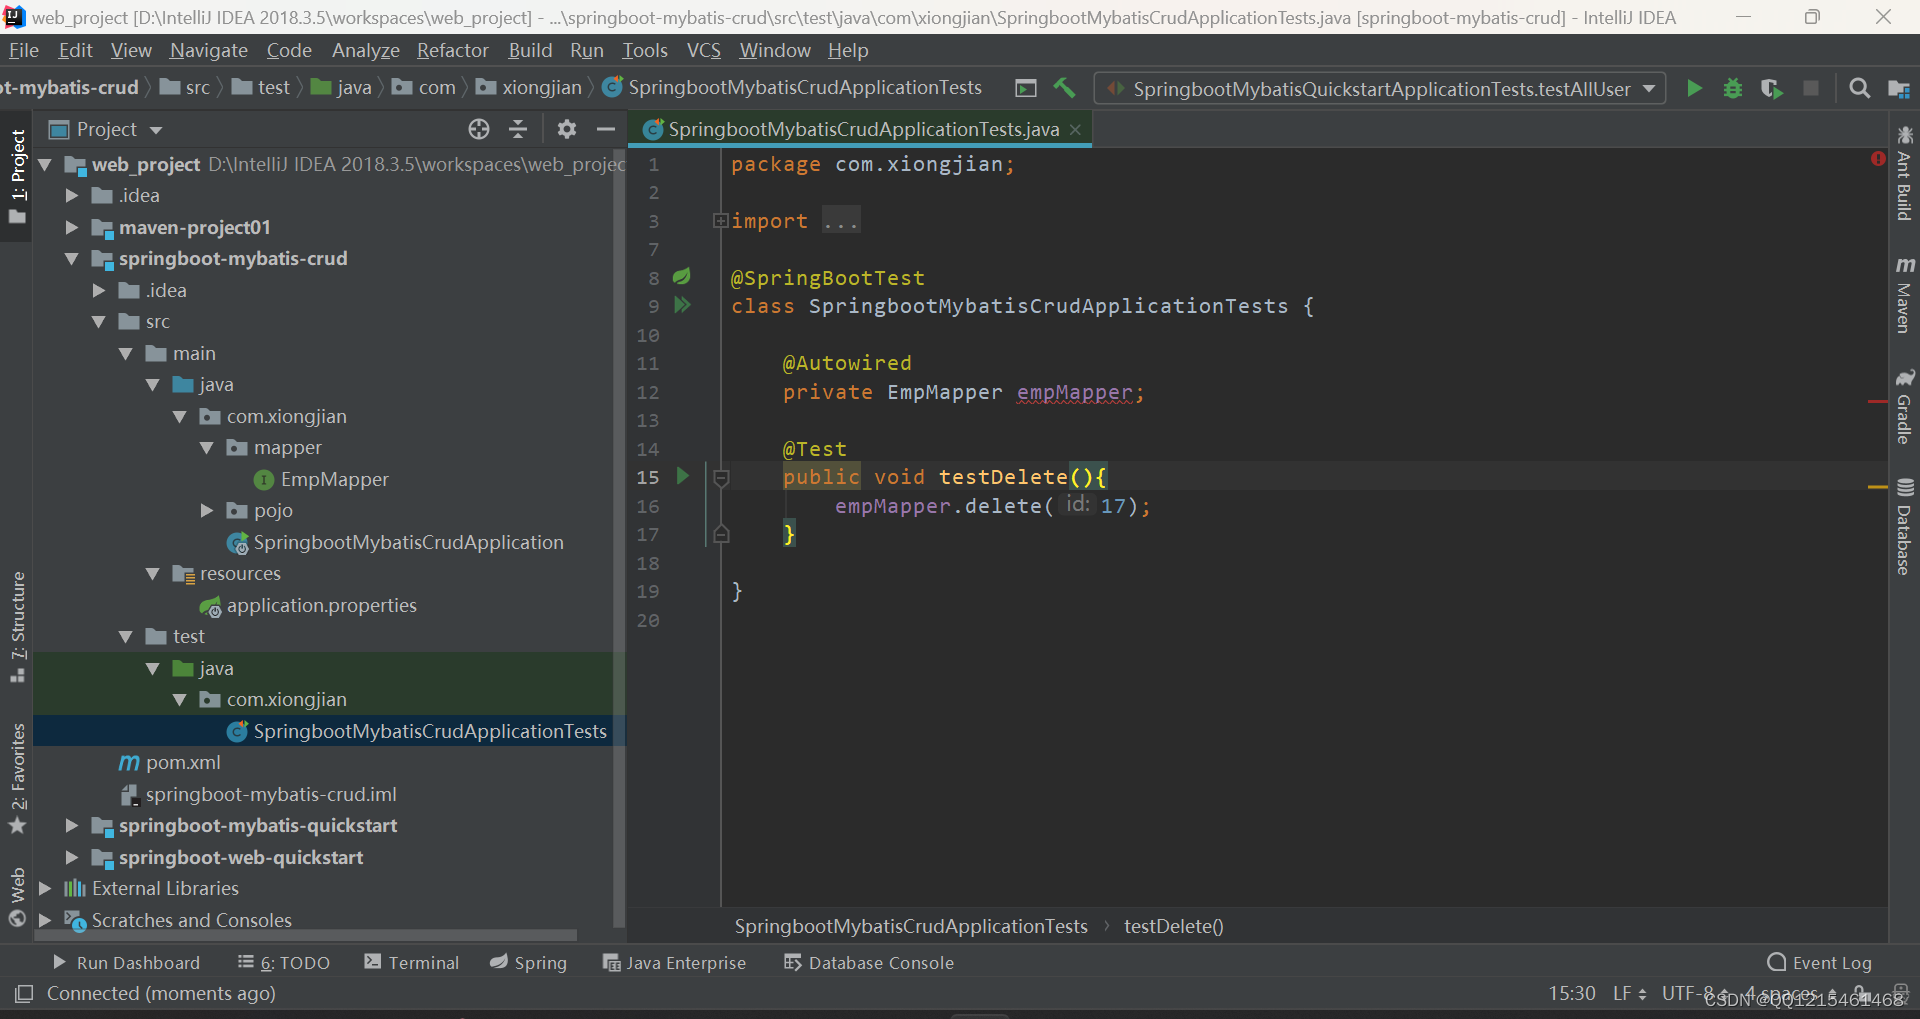Click the Spring leaf gutter icon on line 8

(682, 276)
